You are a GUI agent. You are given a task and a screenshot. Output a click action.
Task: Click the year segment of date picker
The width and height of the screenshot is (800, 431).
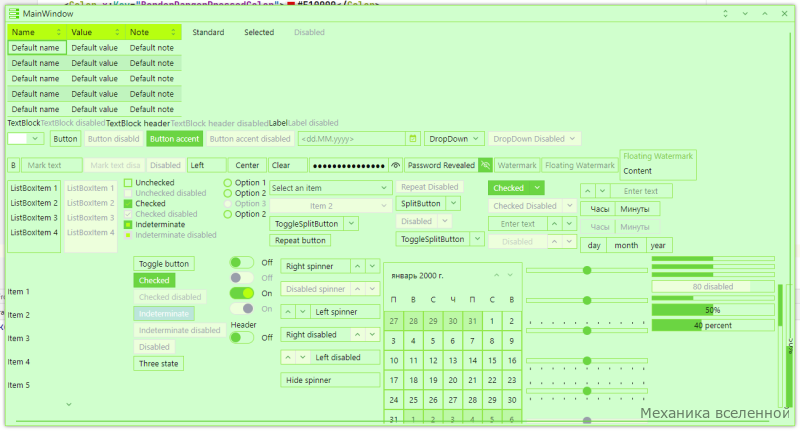tap(658, 245)
